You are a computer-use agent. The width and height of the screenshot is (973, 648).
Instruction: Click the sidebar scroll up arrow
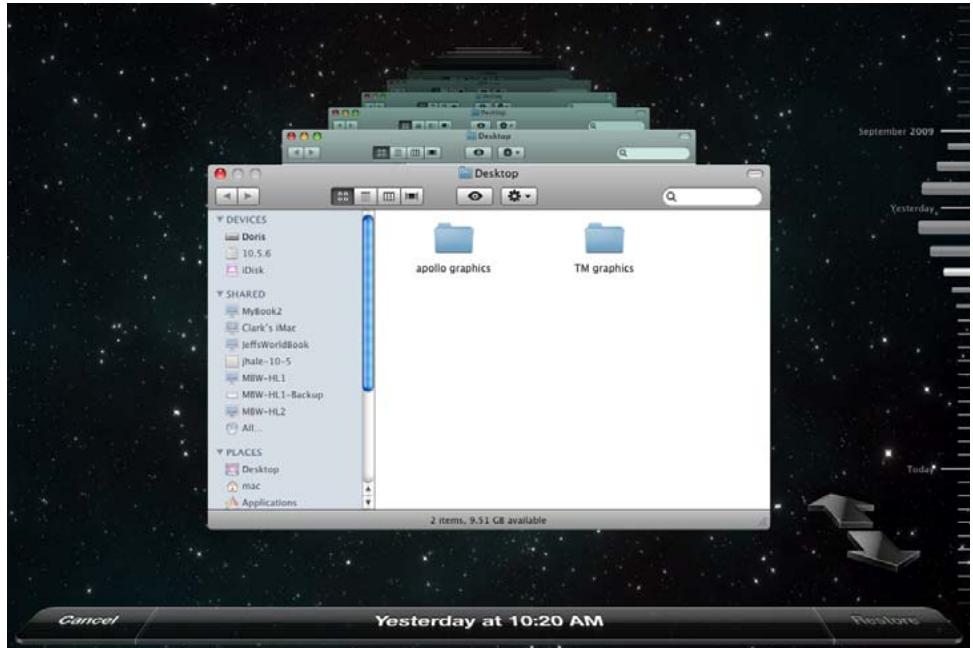pyautogui.click(x=368, y=489)
